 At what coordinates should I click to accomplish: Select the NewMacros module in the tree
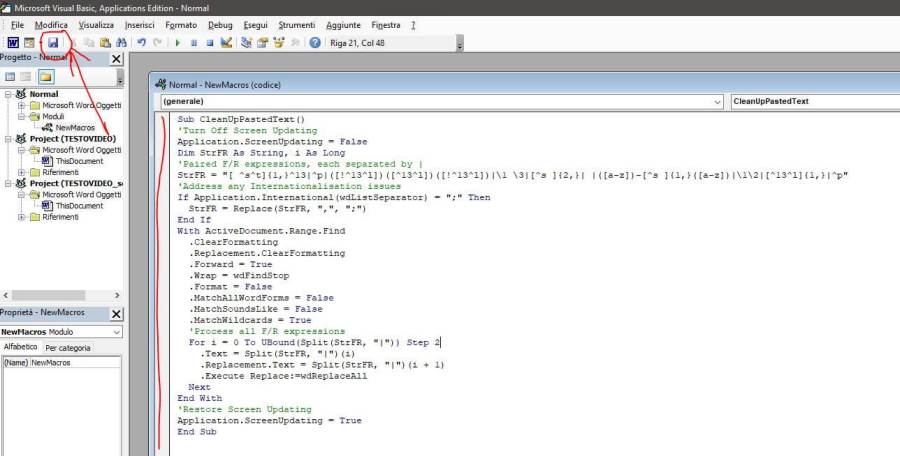pyautogui.click(x=75, y=128)
